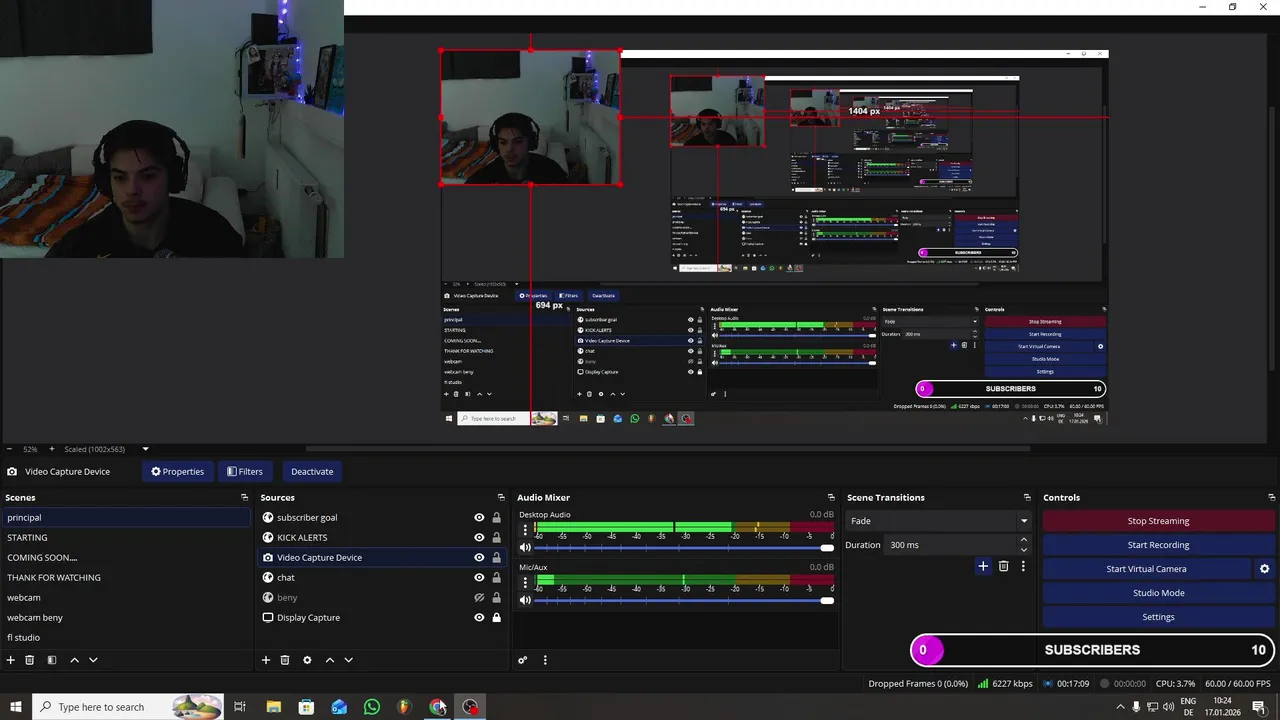Add a configurable transition with plus

983,566
